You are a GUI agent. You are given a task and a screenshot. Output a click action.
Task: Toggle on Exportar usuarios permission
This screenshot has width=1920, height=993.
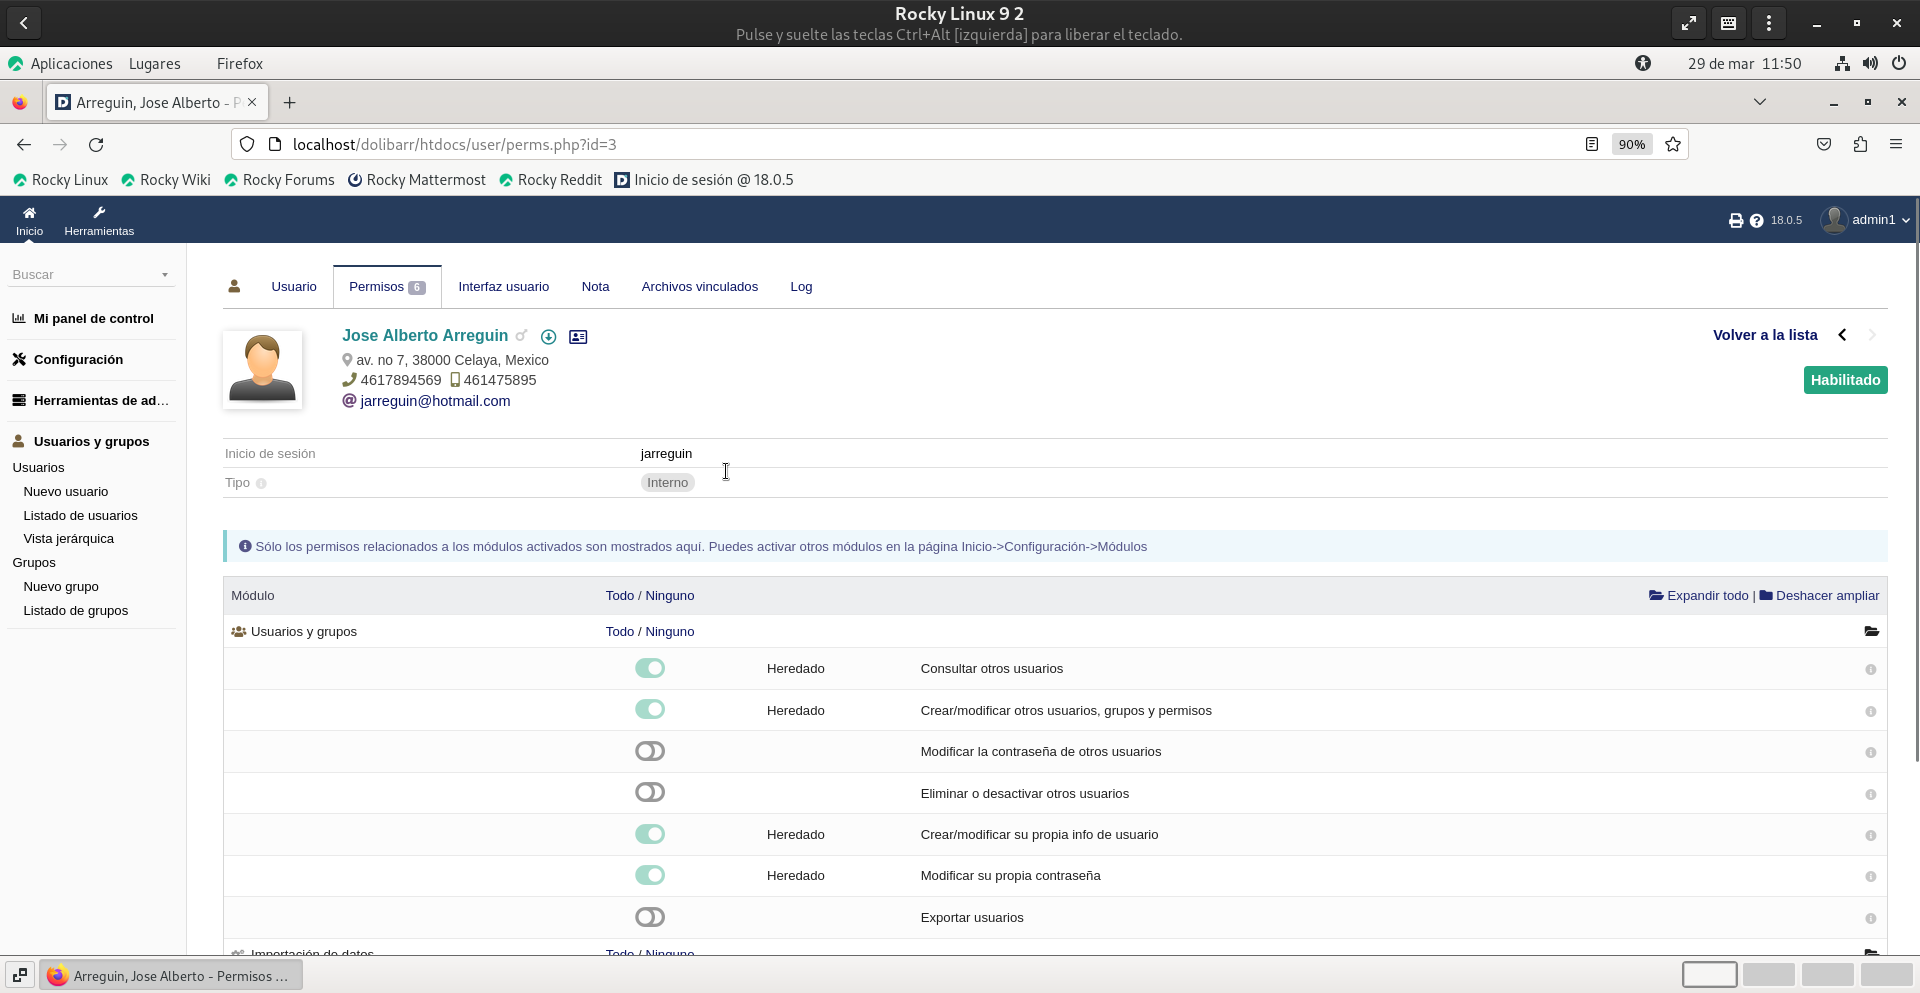pyautogui.click(x=650, y=917)
